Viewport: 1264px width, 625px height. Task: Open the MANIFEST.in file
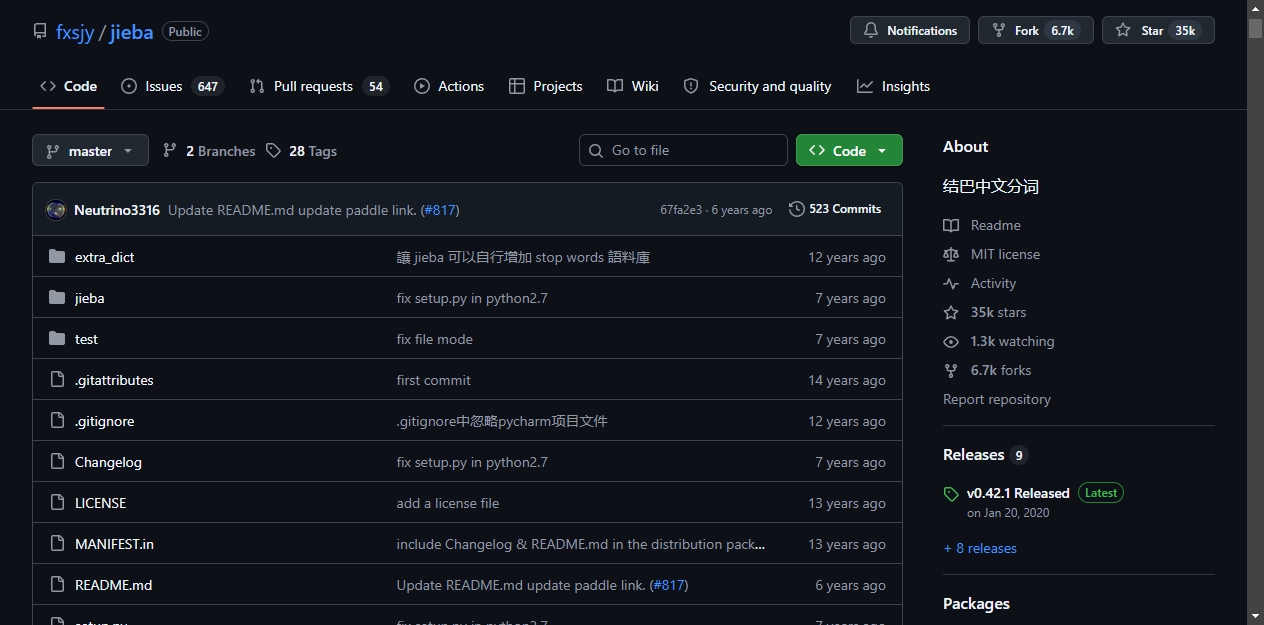114,544
